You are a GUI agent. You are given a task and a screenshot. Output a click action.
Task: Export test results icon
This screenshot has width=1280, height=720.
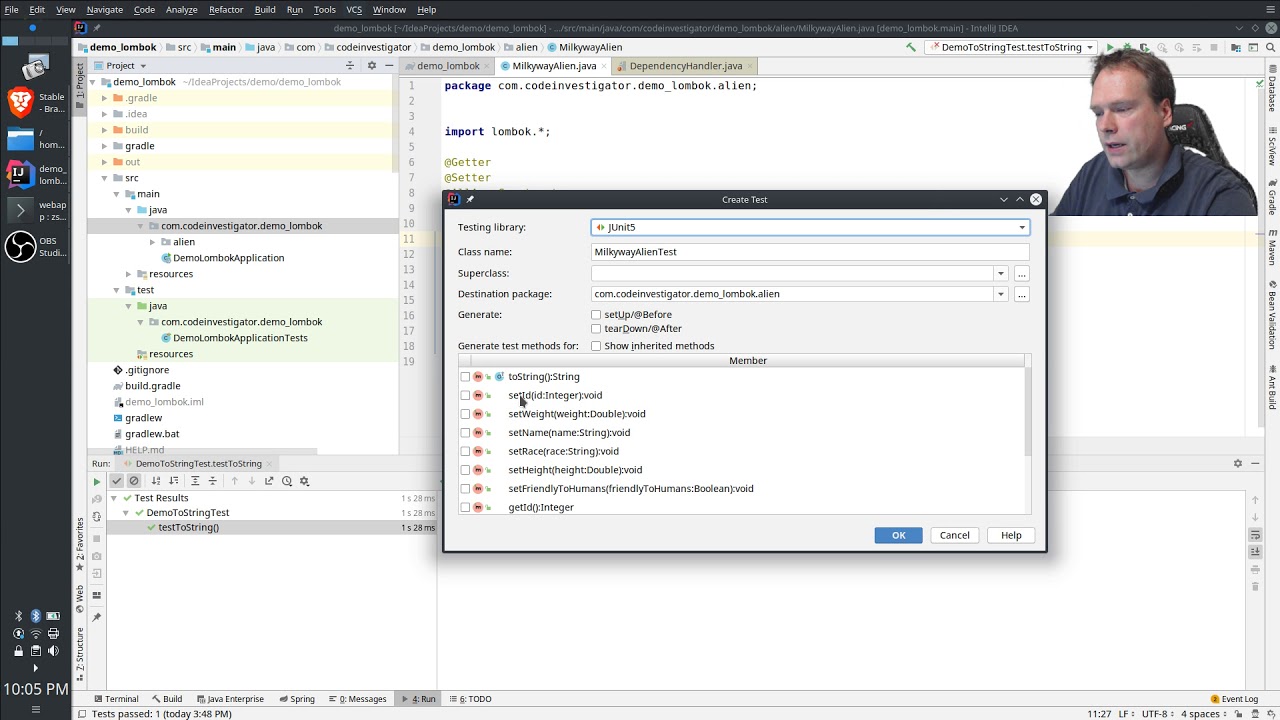tap(269, 481)
